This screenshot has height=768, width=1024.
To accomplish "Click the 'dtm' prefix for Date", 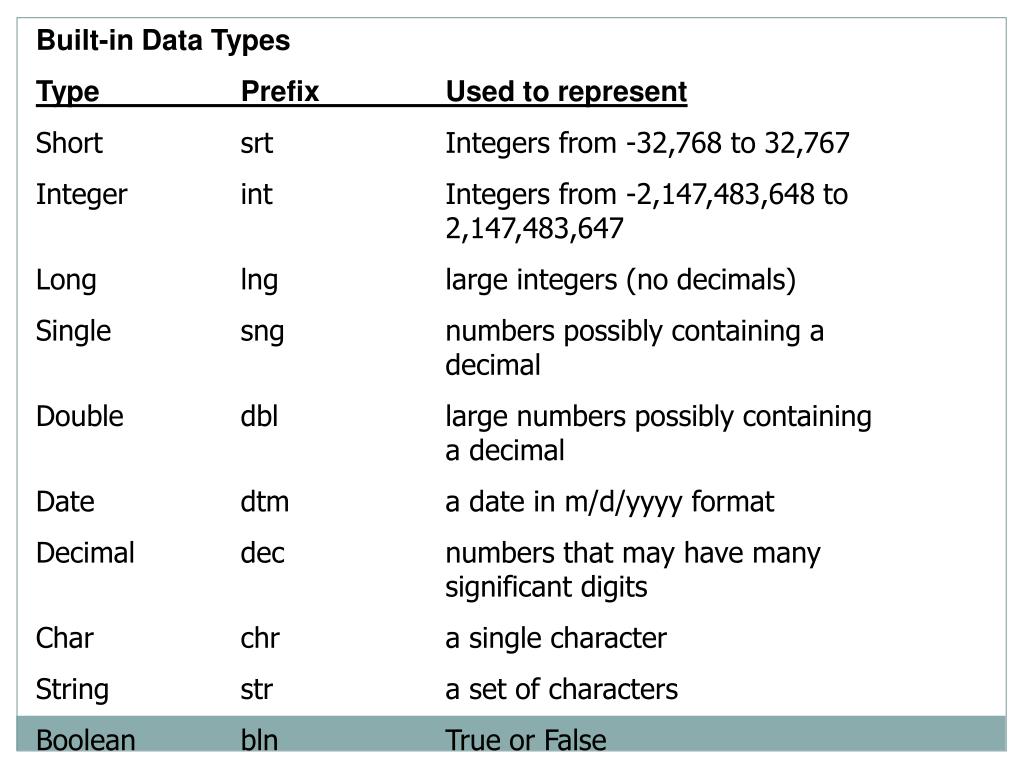I will 264,502.
